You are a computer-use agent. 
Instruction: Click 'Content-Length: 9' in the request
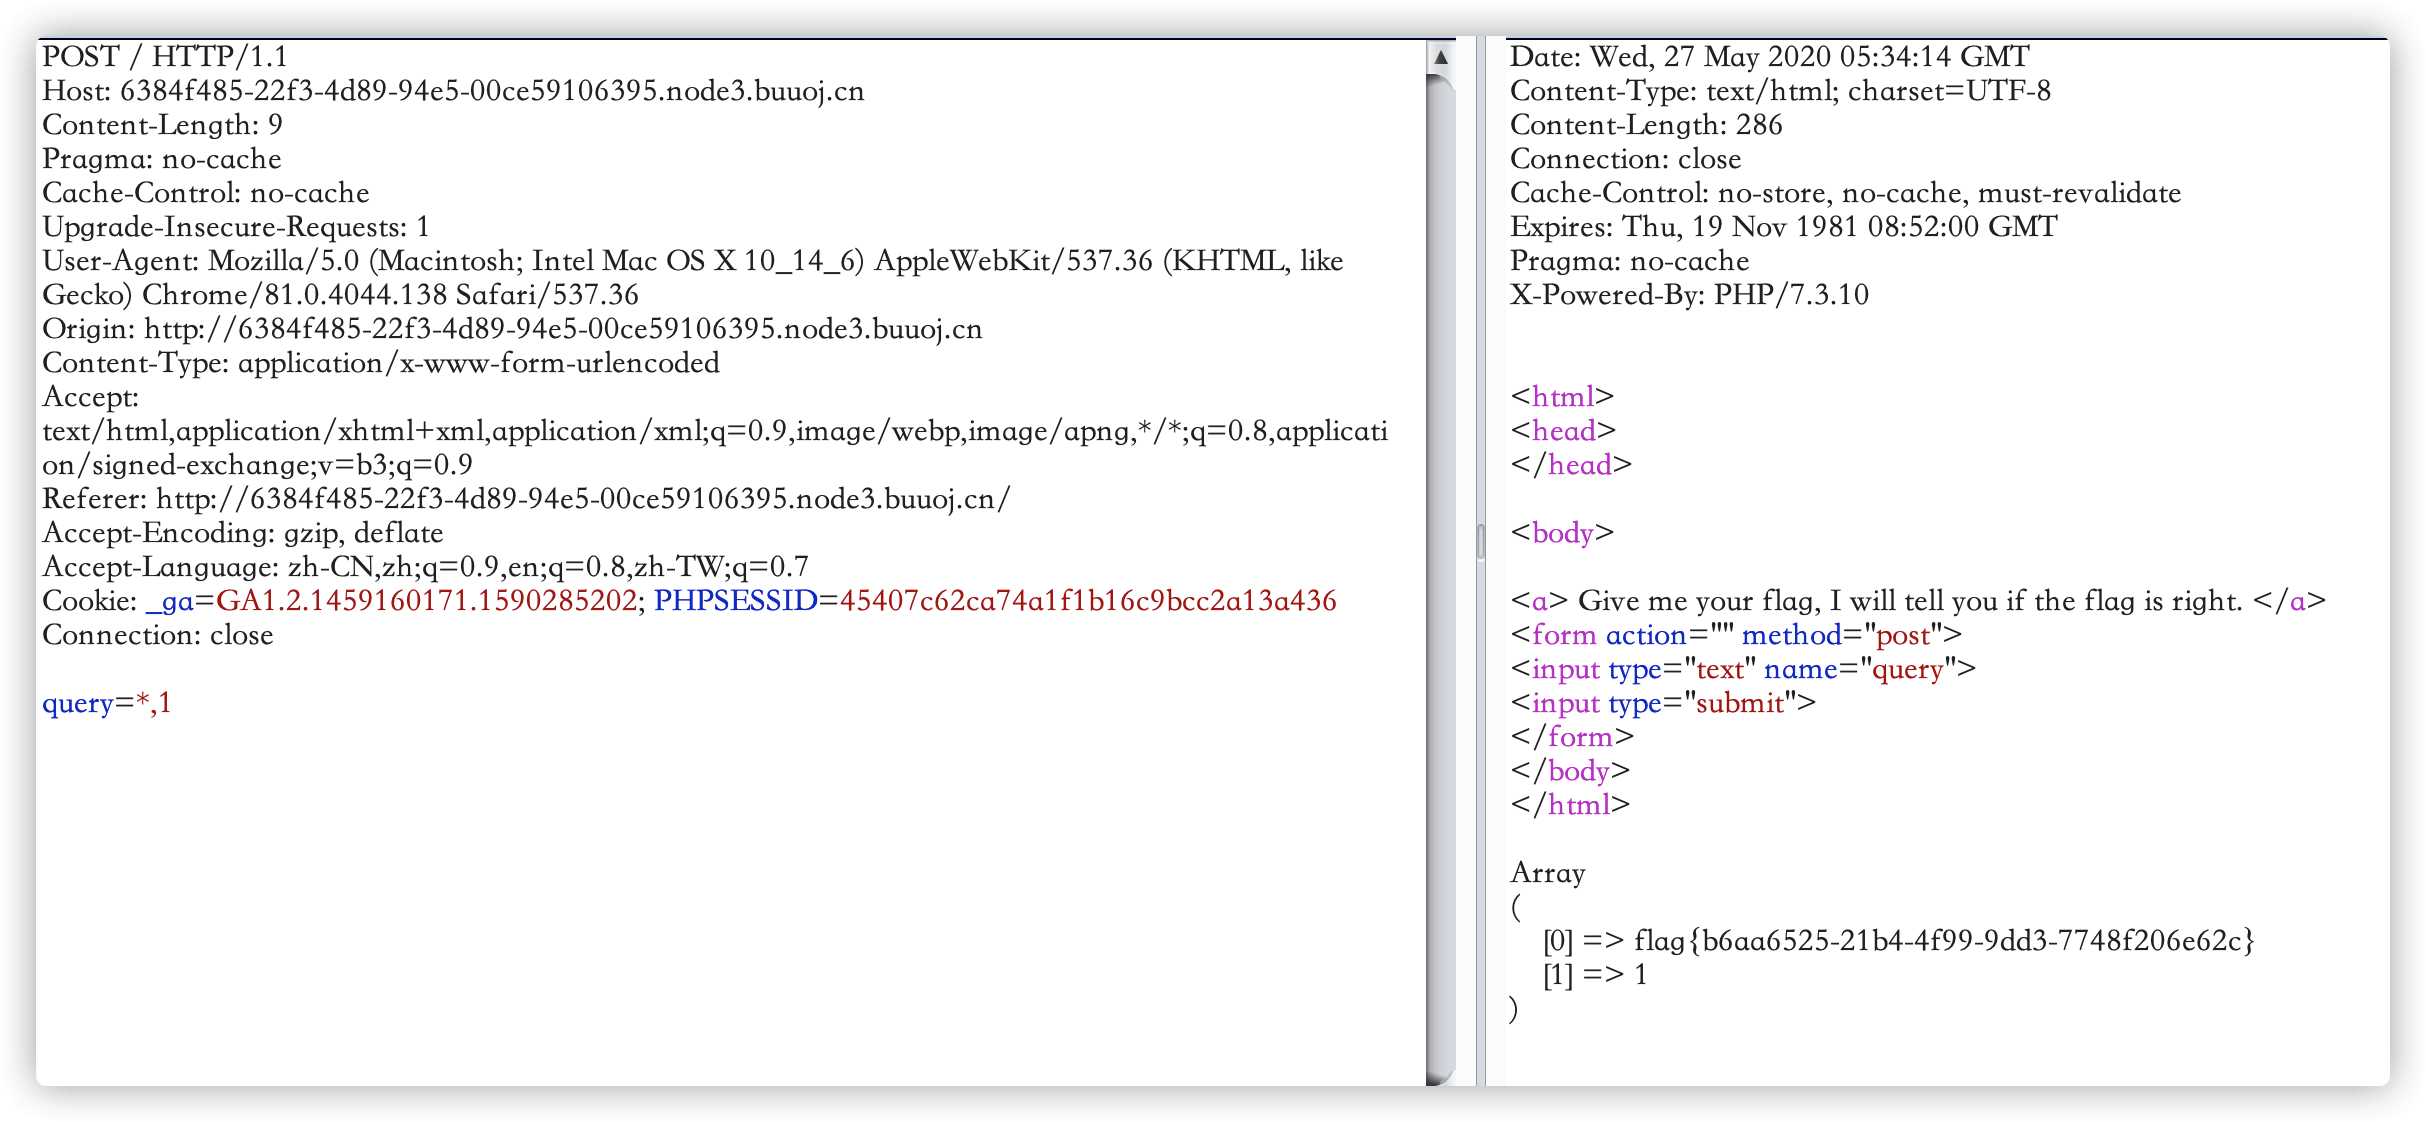tap(162, 125)
